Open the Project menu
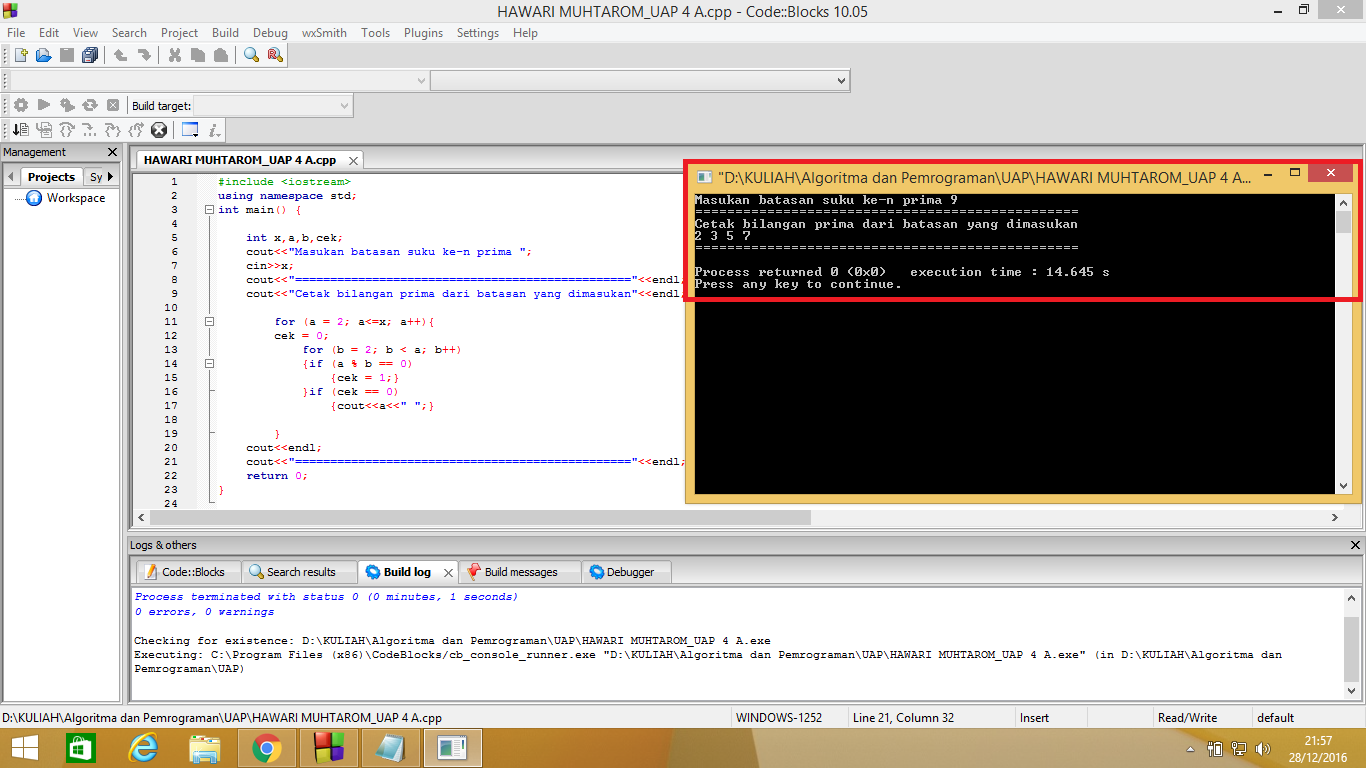 (180, 33)
